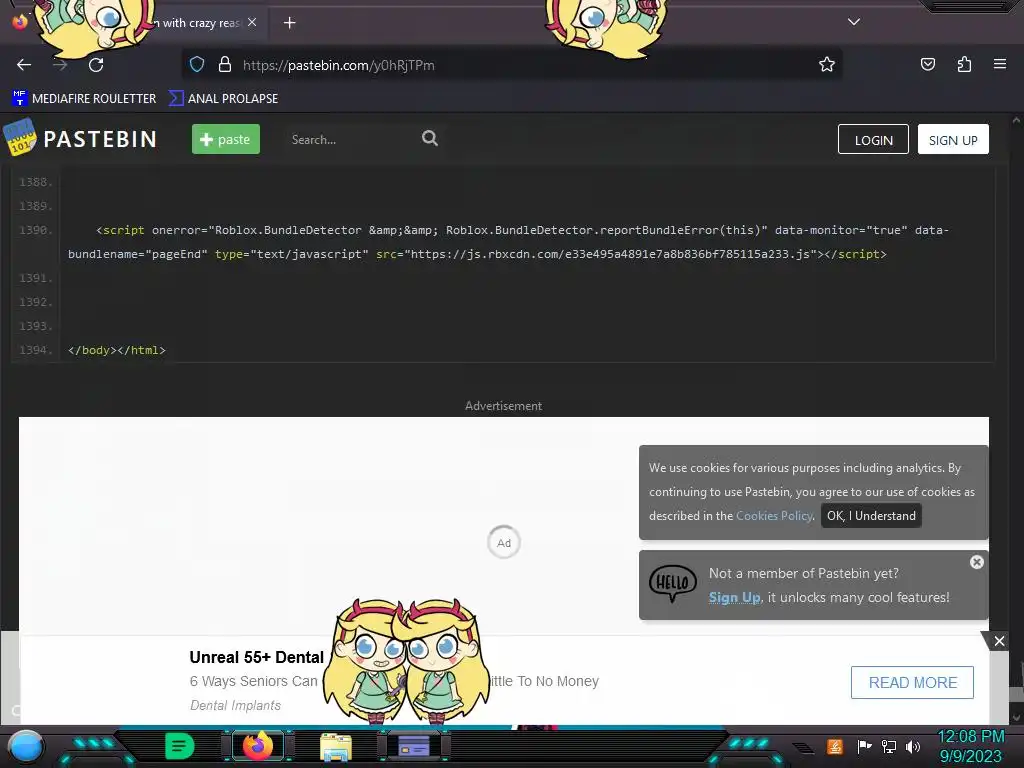Close the current browser tab
Image resolution: width=1024 pixels, height=768 pixels.
pyautogui.click(x=252, y=22)
